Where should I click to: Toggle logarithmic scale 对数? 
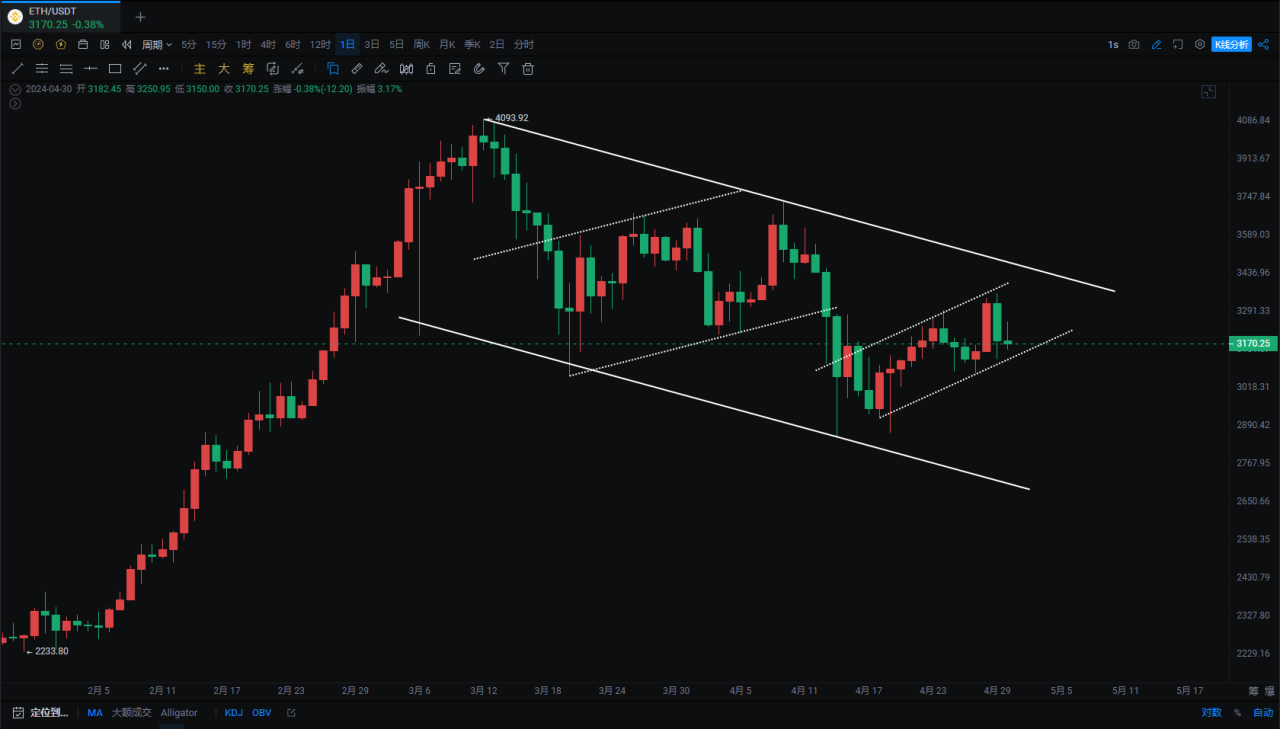[x=1210, y=713]
